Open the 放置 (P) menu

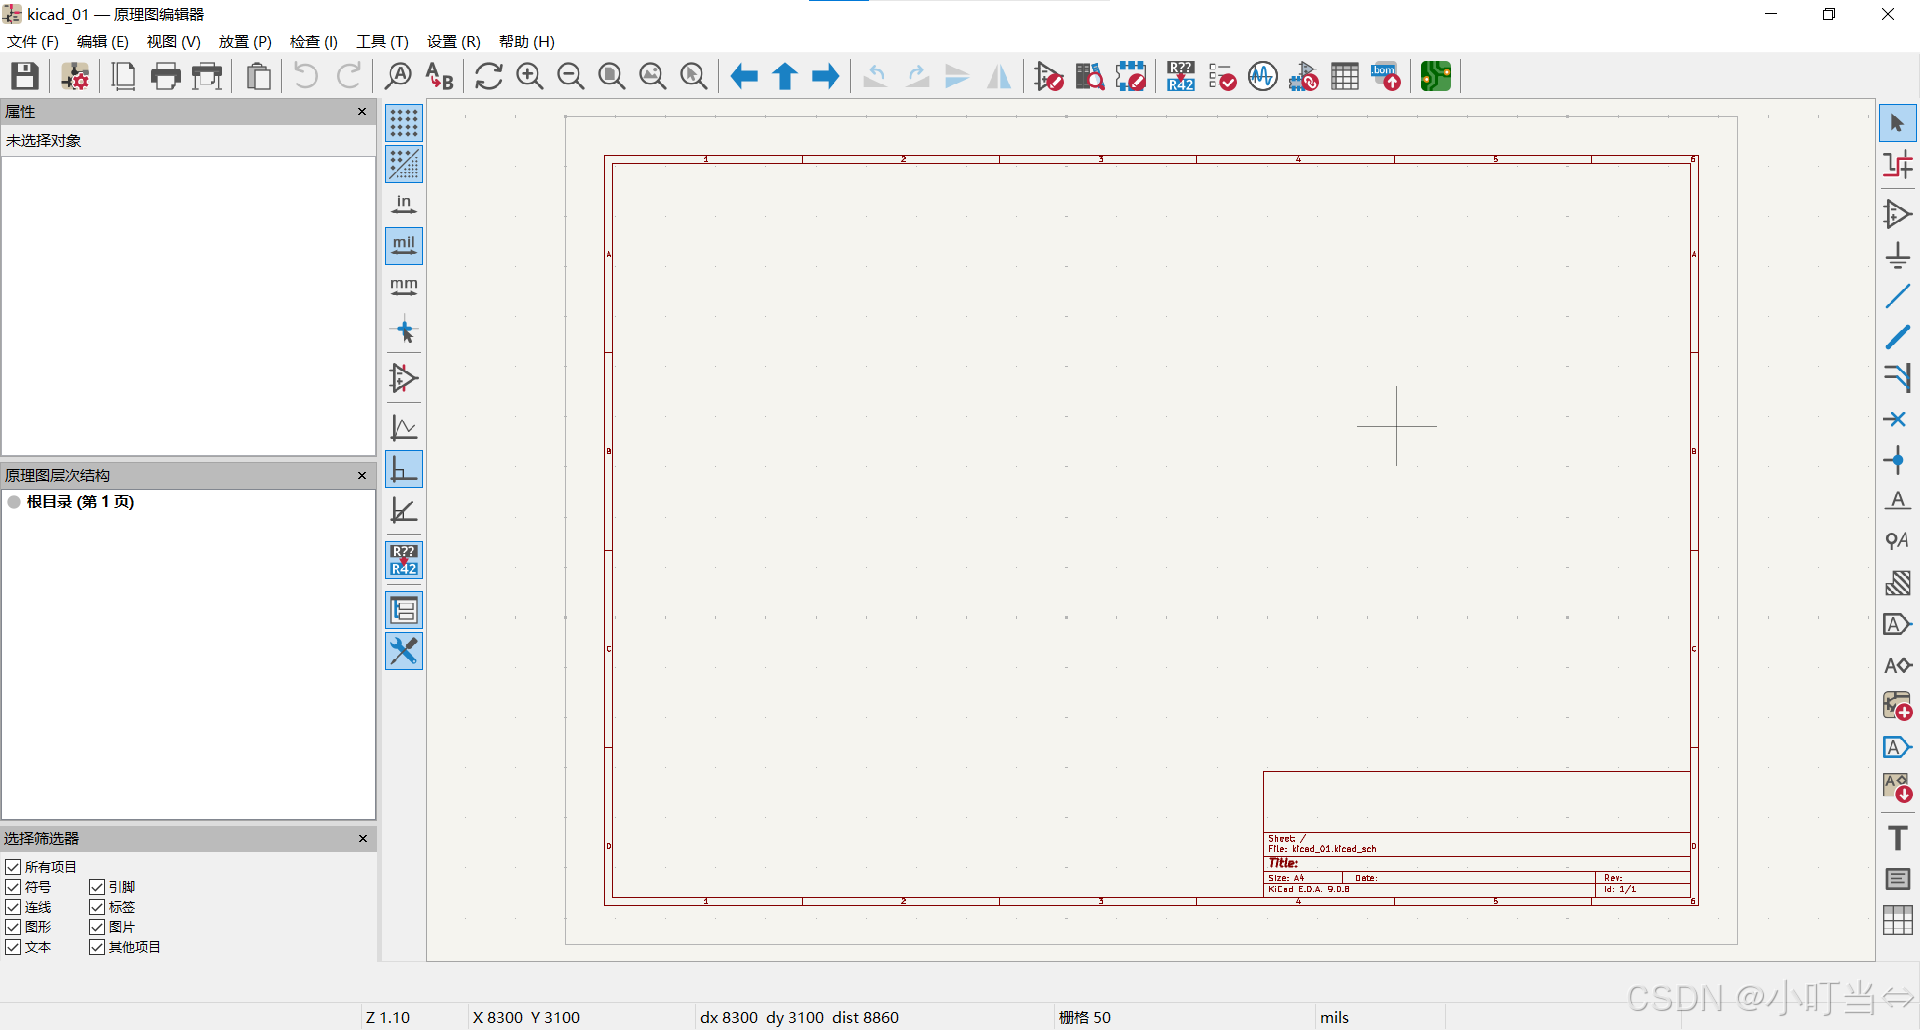click(x=245, y=41)
